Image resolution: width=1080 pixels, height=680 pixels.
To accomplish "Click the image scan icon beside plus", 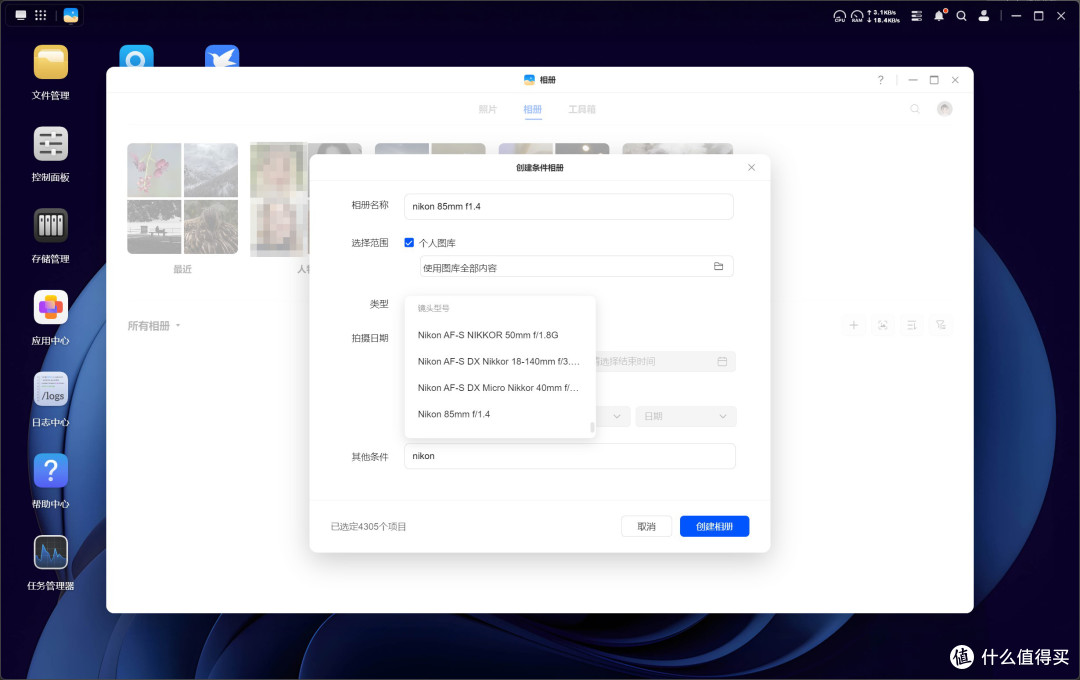I will (x=882, y=325).
